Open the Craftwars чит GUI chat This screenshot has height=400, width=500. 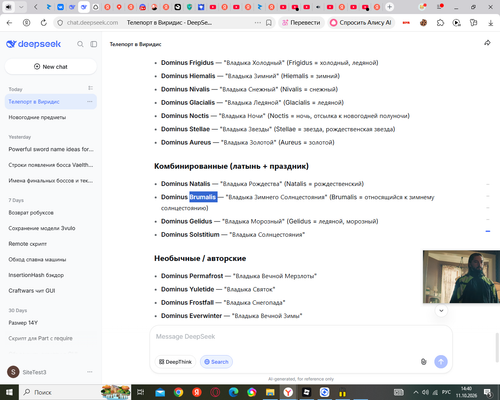pyautogui.click(x=51, y=291)
